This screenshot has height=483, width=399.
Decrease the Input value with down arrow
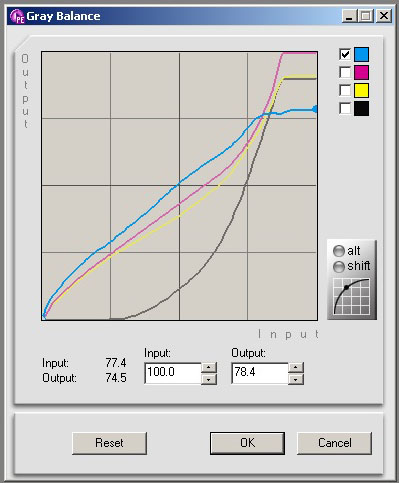click(209, 379)
